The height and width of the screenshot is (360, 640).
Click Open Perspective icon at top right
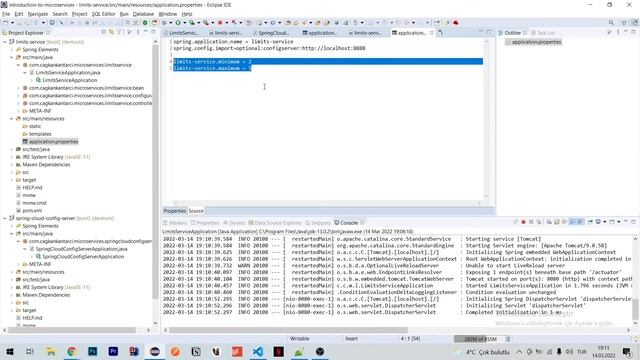tap(624, 23)
